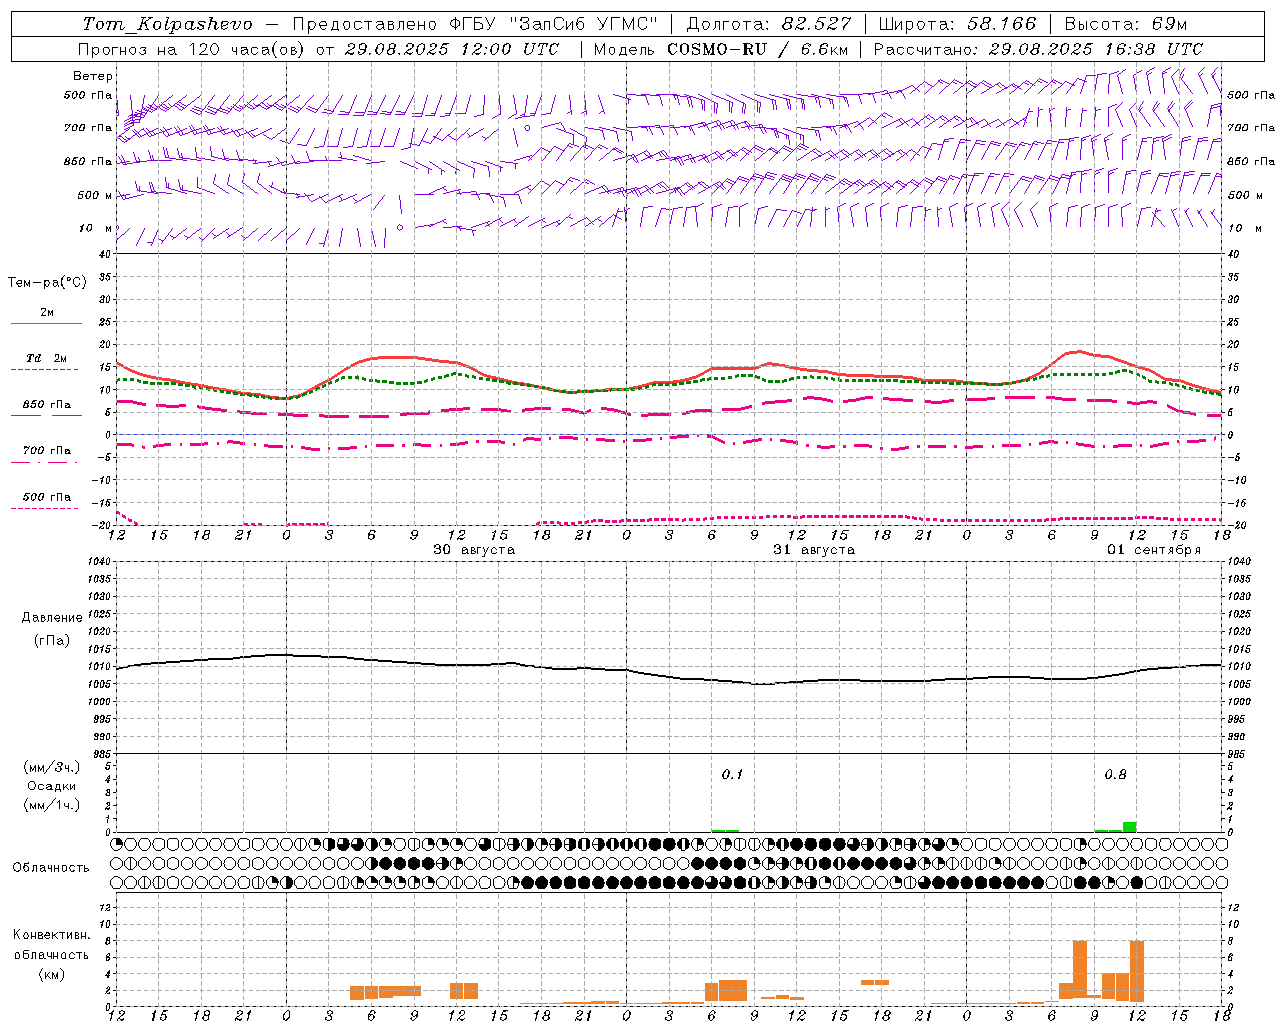Click the Давление panel label

click(52, 618)
